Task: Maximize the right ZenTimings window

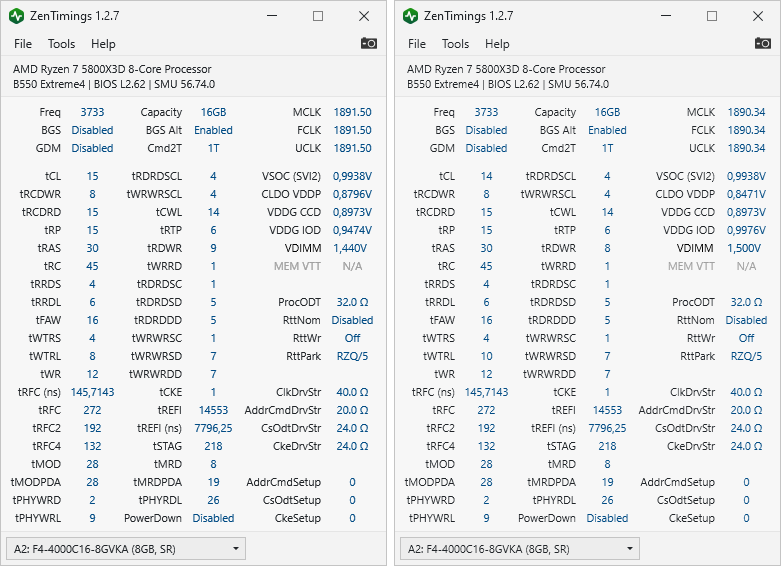Action: (712, 16)
